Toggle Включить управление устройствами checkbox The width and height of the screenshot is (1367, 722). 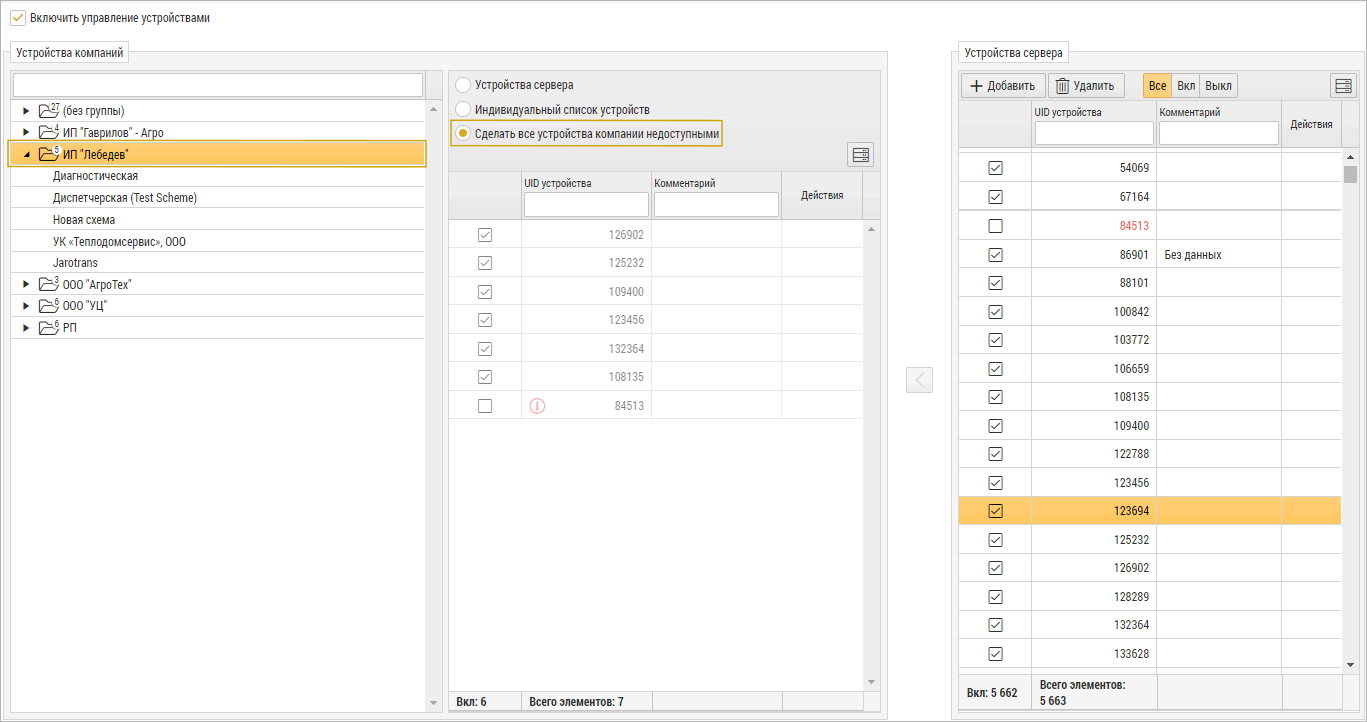point(17,17)
